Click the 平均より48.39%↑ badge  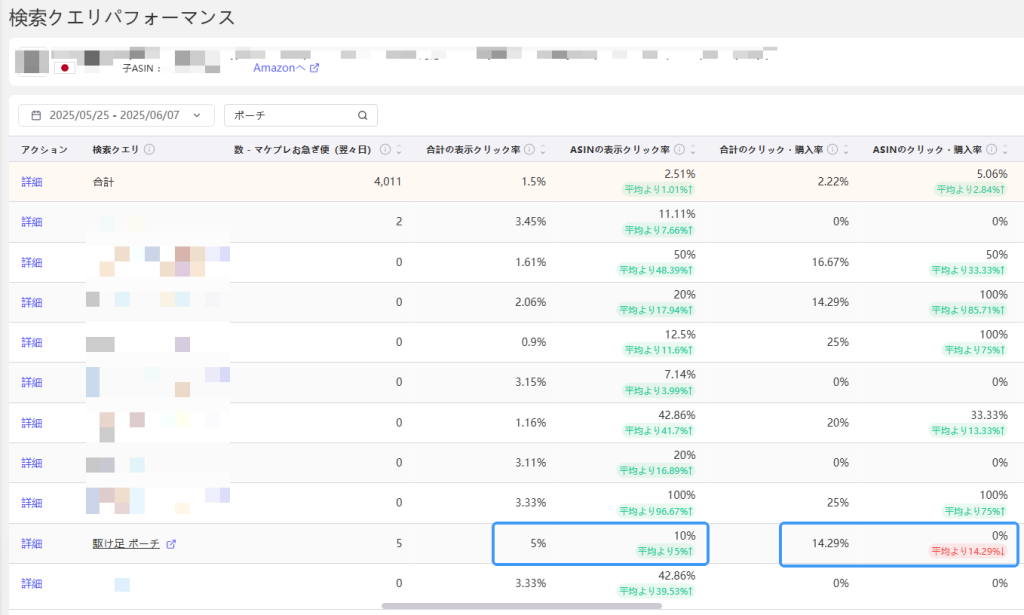656,270
